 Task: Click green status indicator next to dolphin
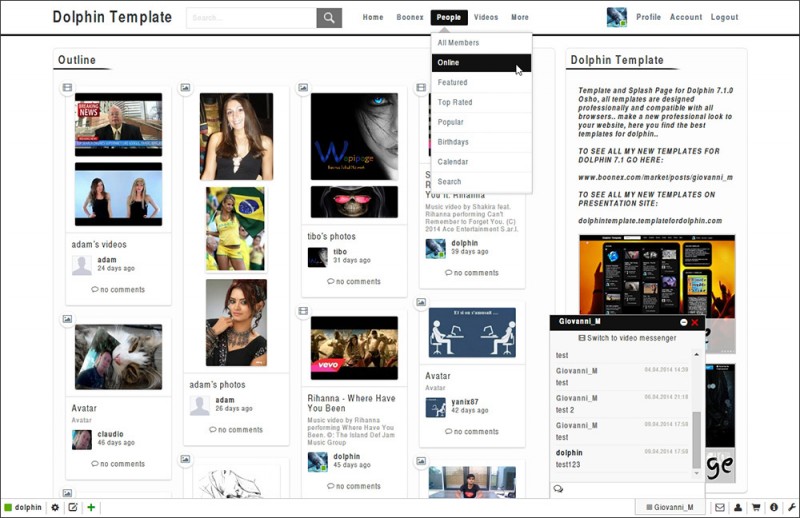(x=8, y=507)
